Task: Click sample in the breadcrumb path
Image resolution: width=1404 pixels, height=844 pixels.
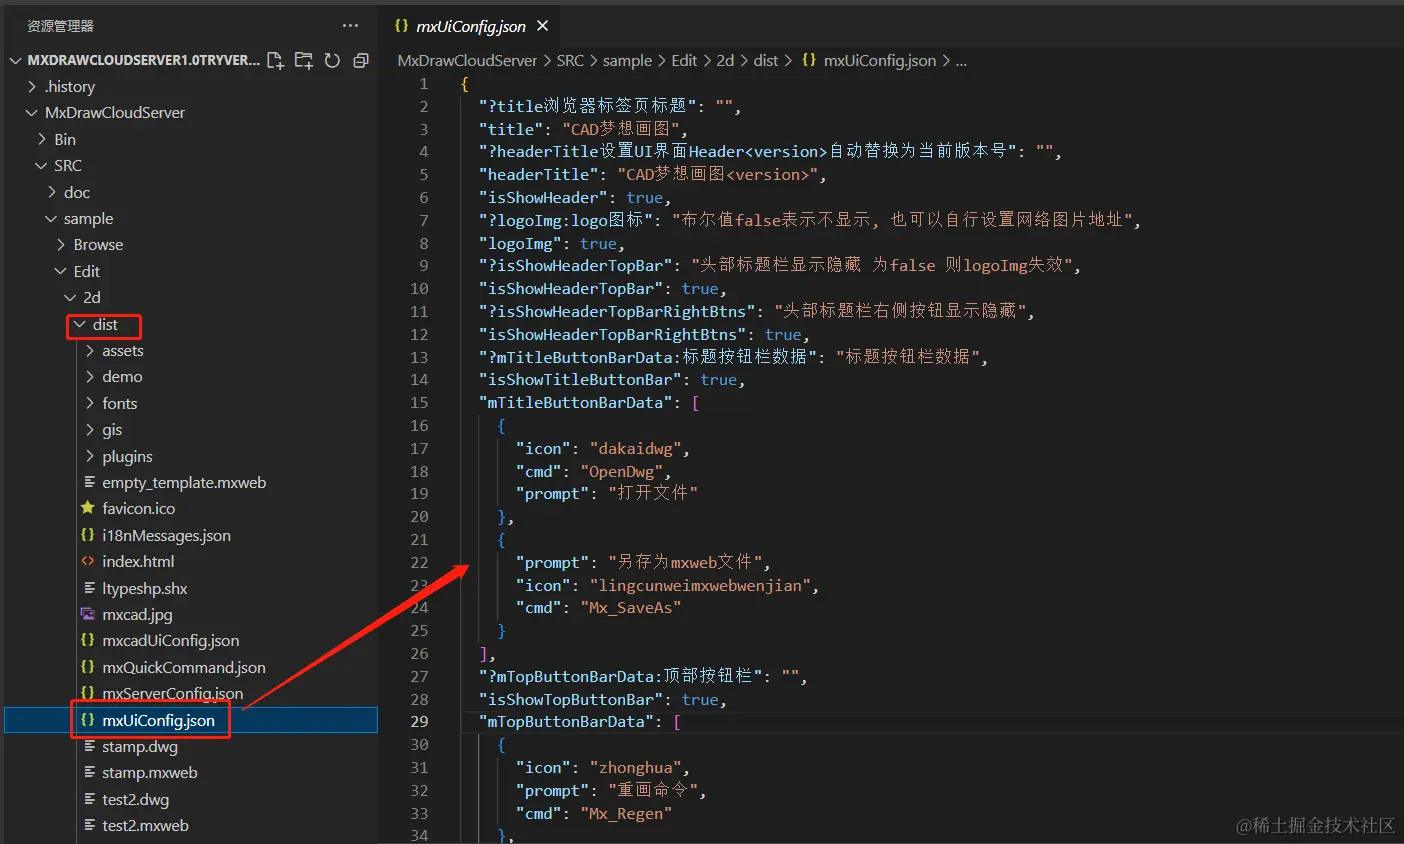Action: click(627, 60)
